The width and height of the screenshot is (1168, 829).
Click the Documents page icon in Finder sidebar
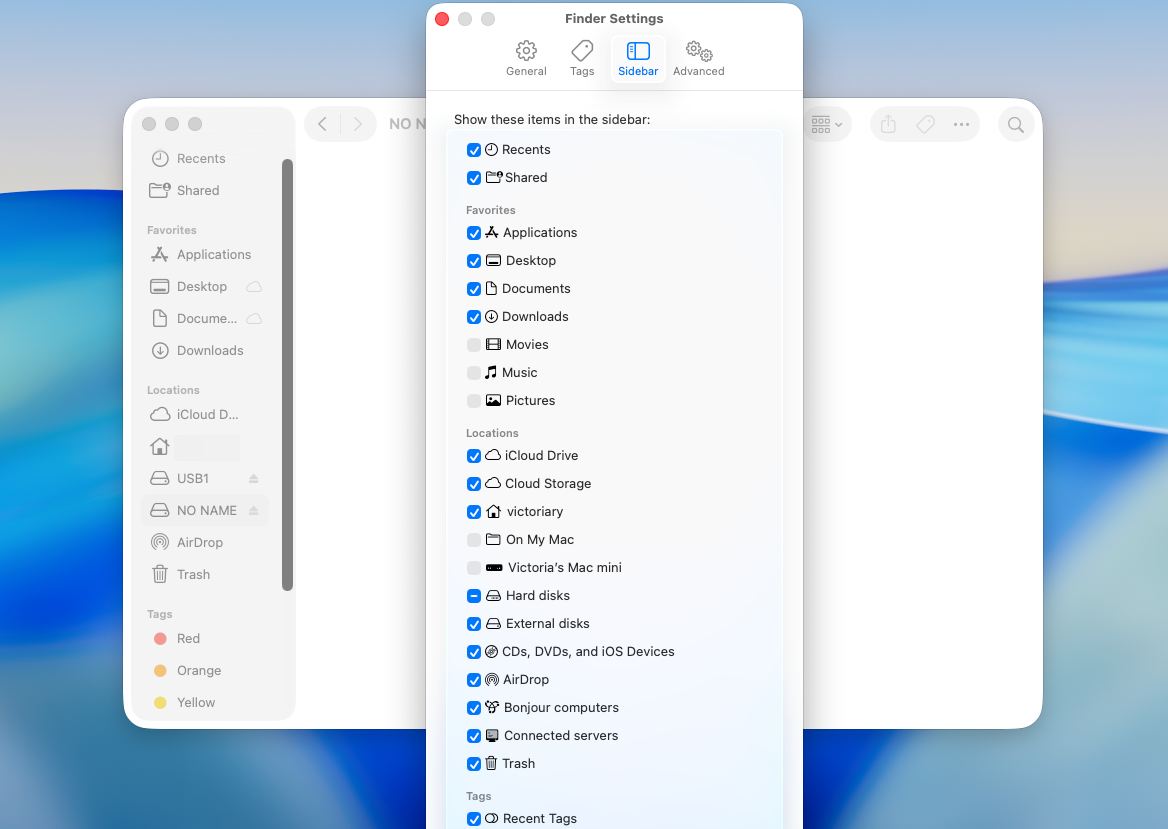click(x=159, y=319)
